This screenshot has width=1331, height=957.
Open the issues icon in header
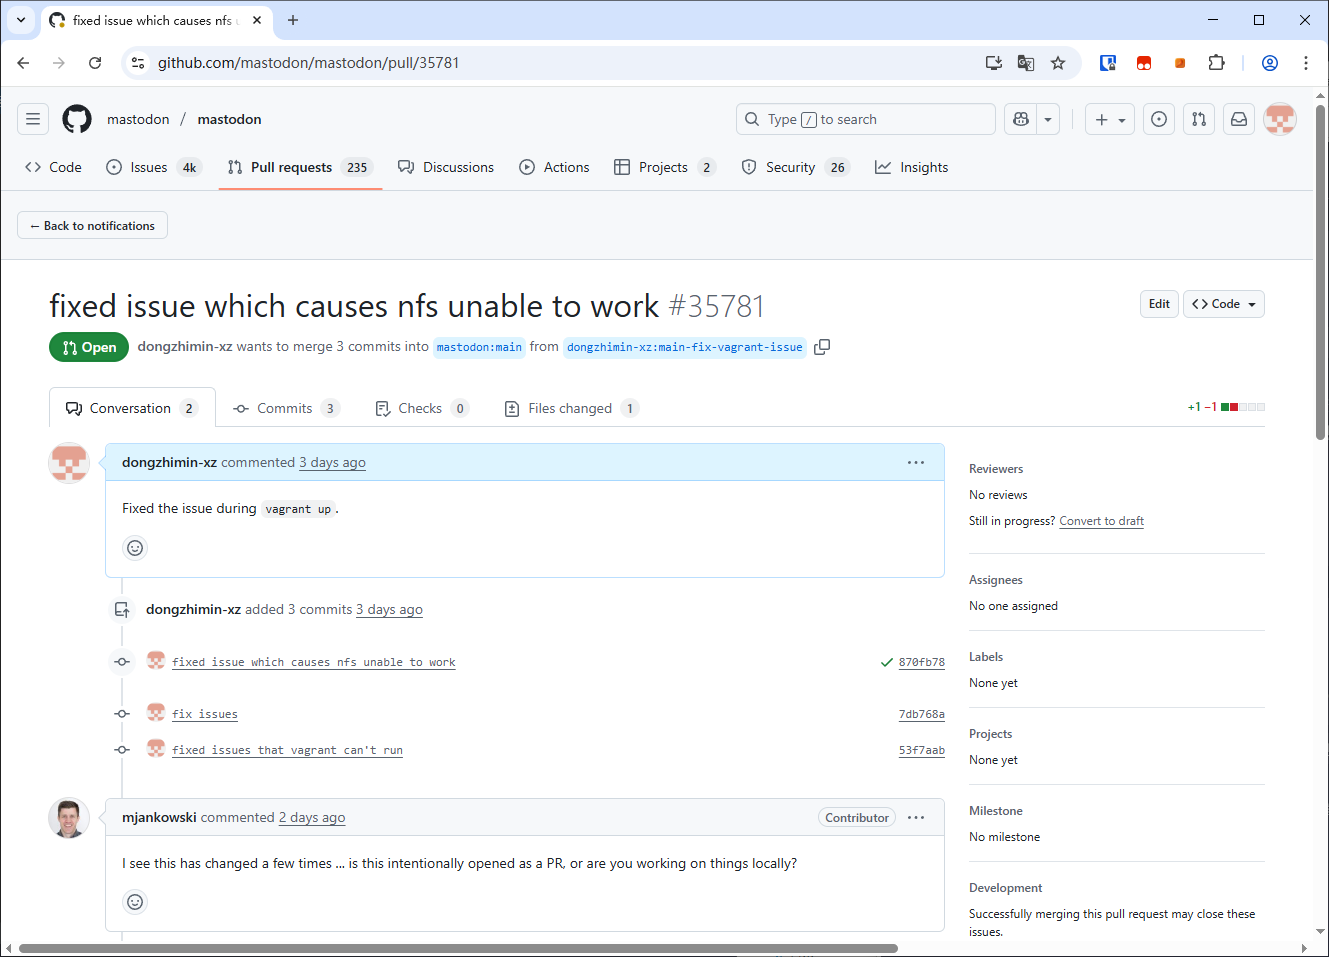[x=1159, y=119]
